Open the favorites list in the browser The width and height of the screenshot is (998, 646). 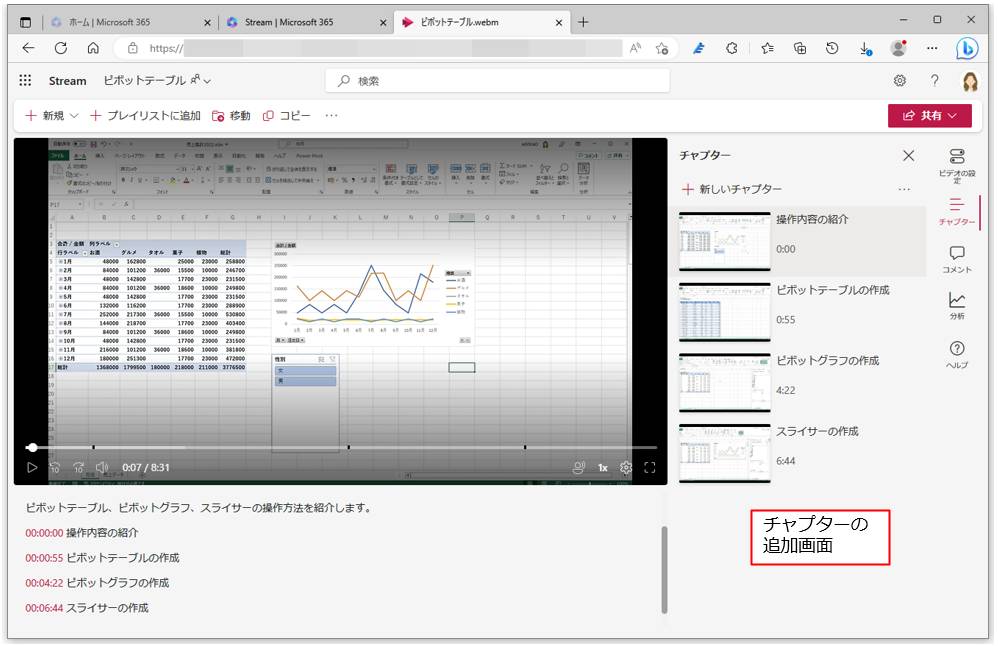pos(768,48)
